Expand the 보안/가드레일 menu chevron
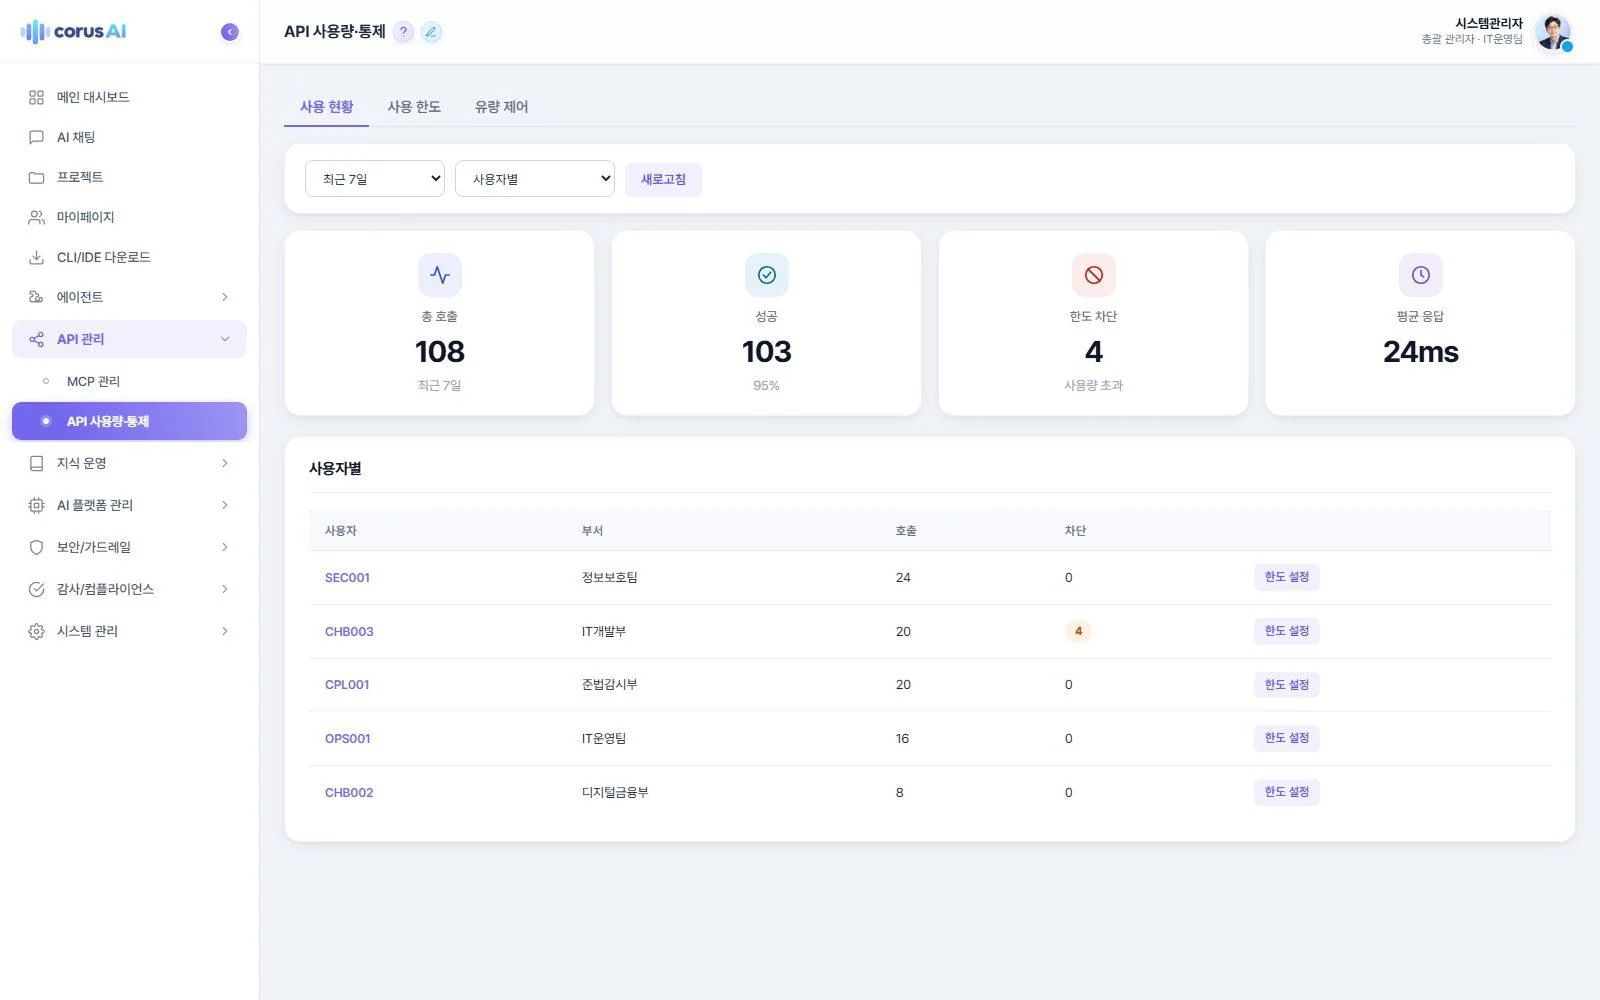 click(x=225, y=547)
